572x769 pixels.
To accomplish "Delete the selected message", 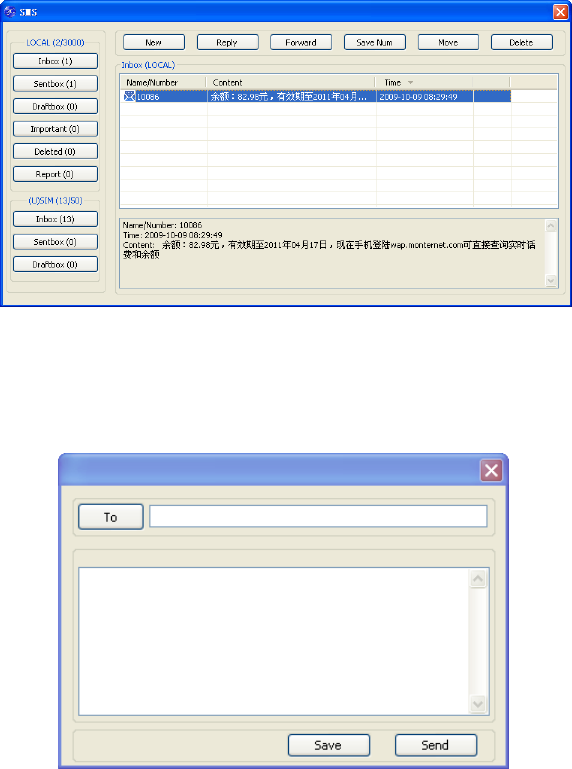I will click(521, 42).
